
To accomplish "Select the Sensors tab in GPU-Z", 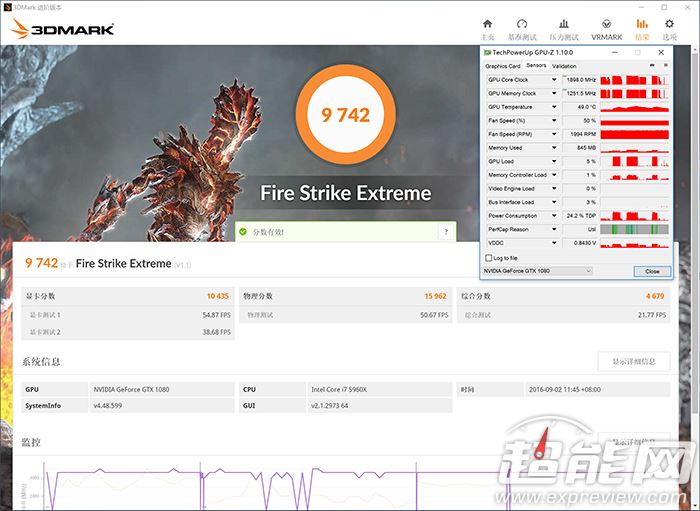I will click(536, 65).
